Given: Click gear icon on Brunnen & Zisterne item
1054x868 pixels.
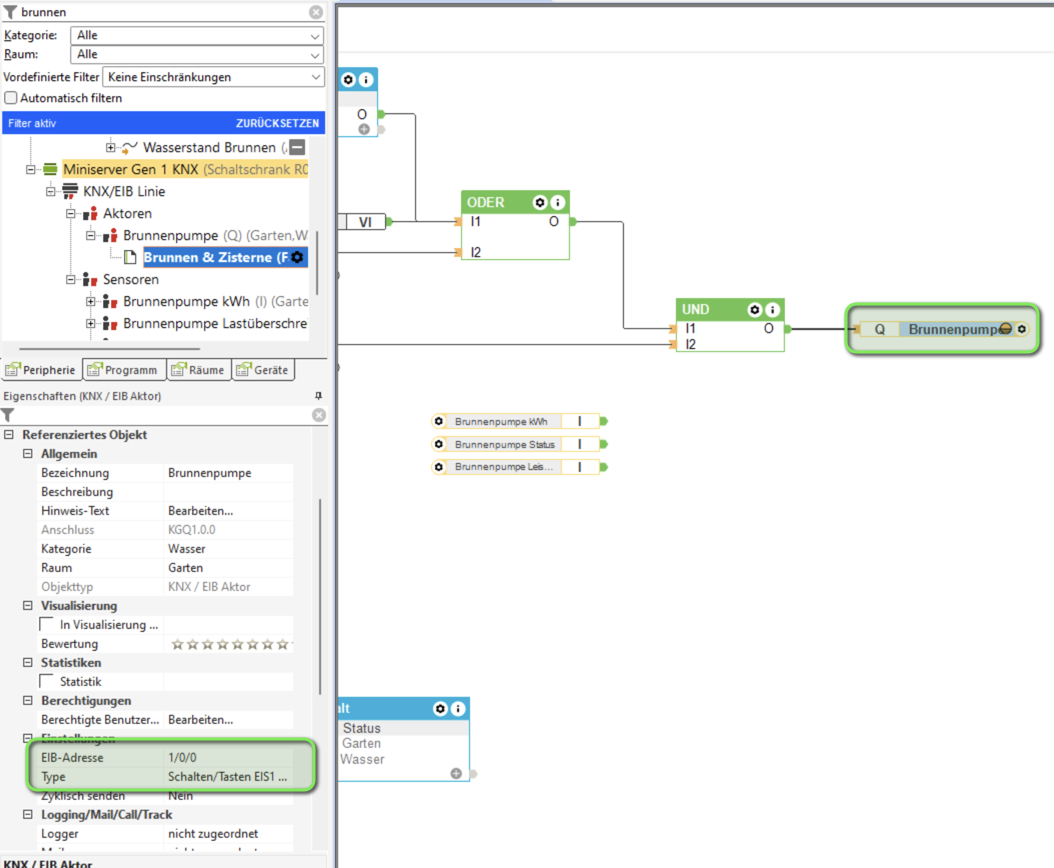Looking at the screenshot, I should [x=297, y=258].
